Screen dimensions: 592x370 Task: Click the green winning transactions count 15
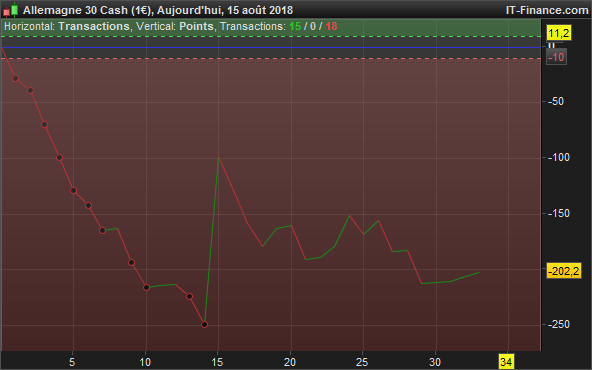295,26
